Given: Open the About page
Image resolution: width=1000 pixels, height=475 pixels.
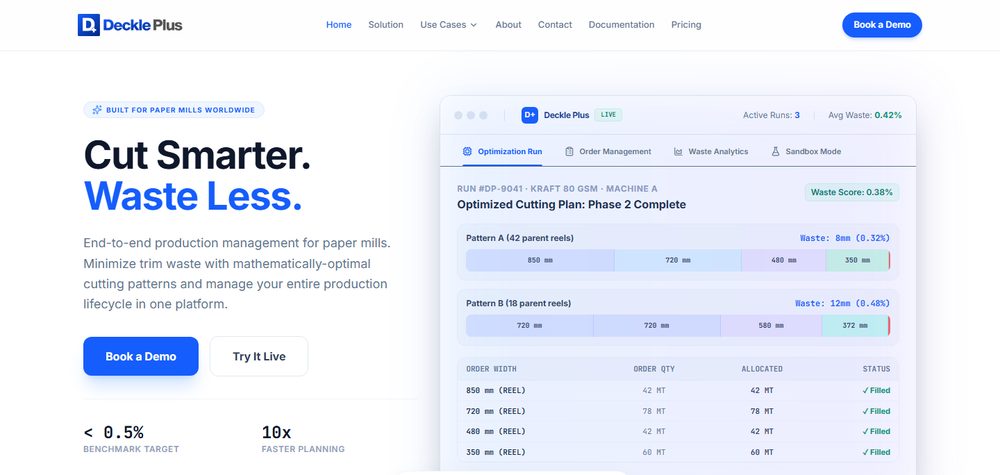Looking at the screenshot, I should [508, 25].
